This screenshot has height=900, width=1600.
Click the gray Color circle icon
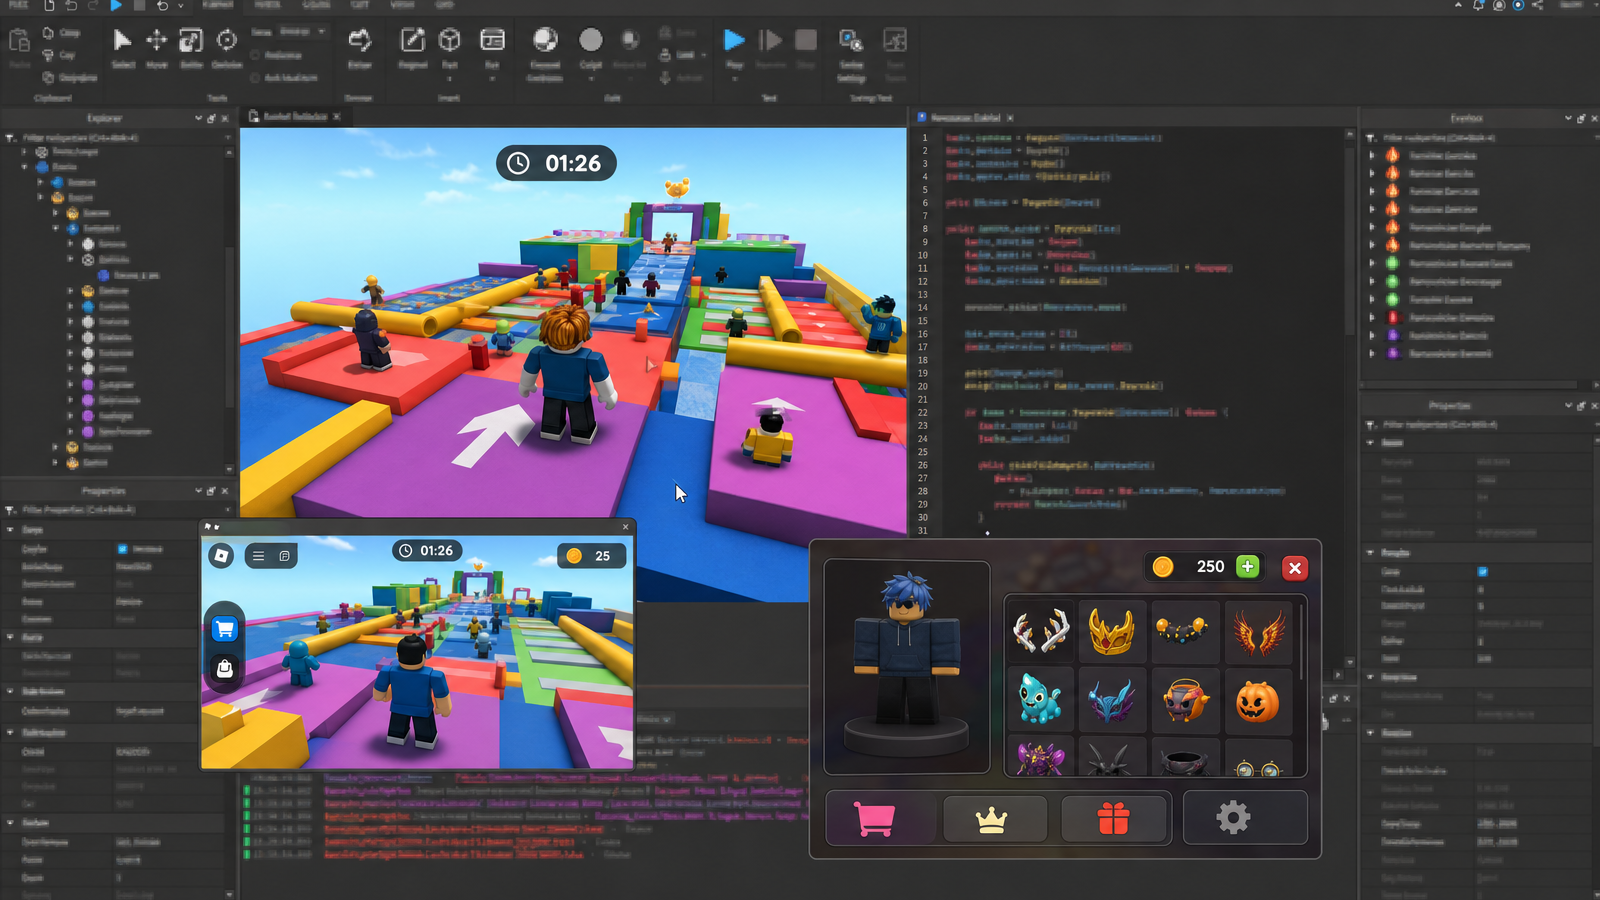591,40
